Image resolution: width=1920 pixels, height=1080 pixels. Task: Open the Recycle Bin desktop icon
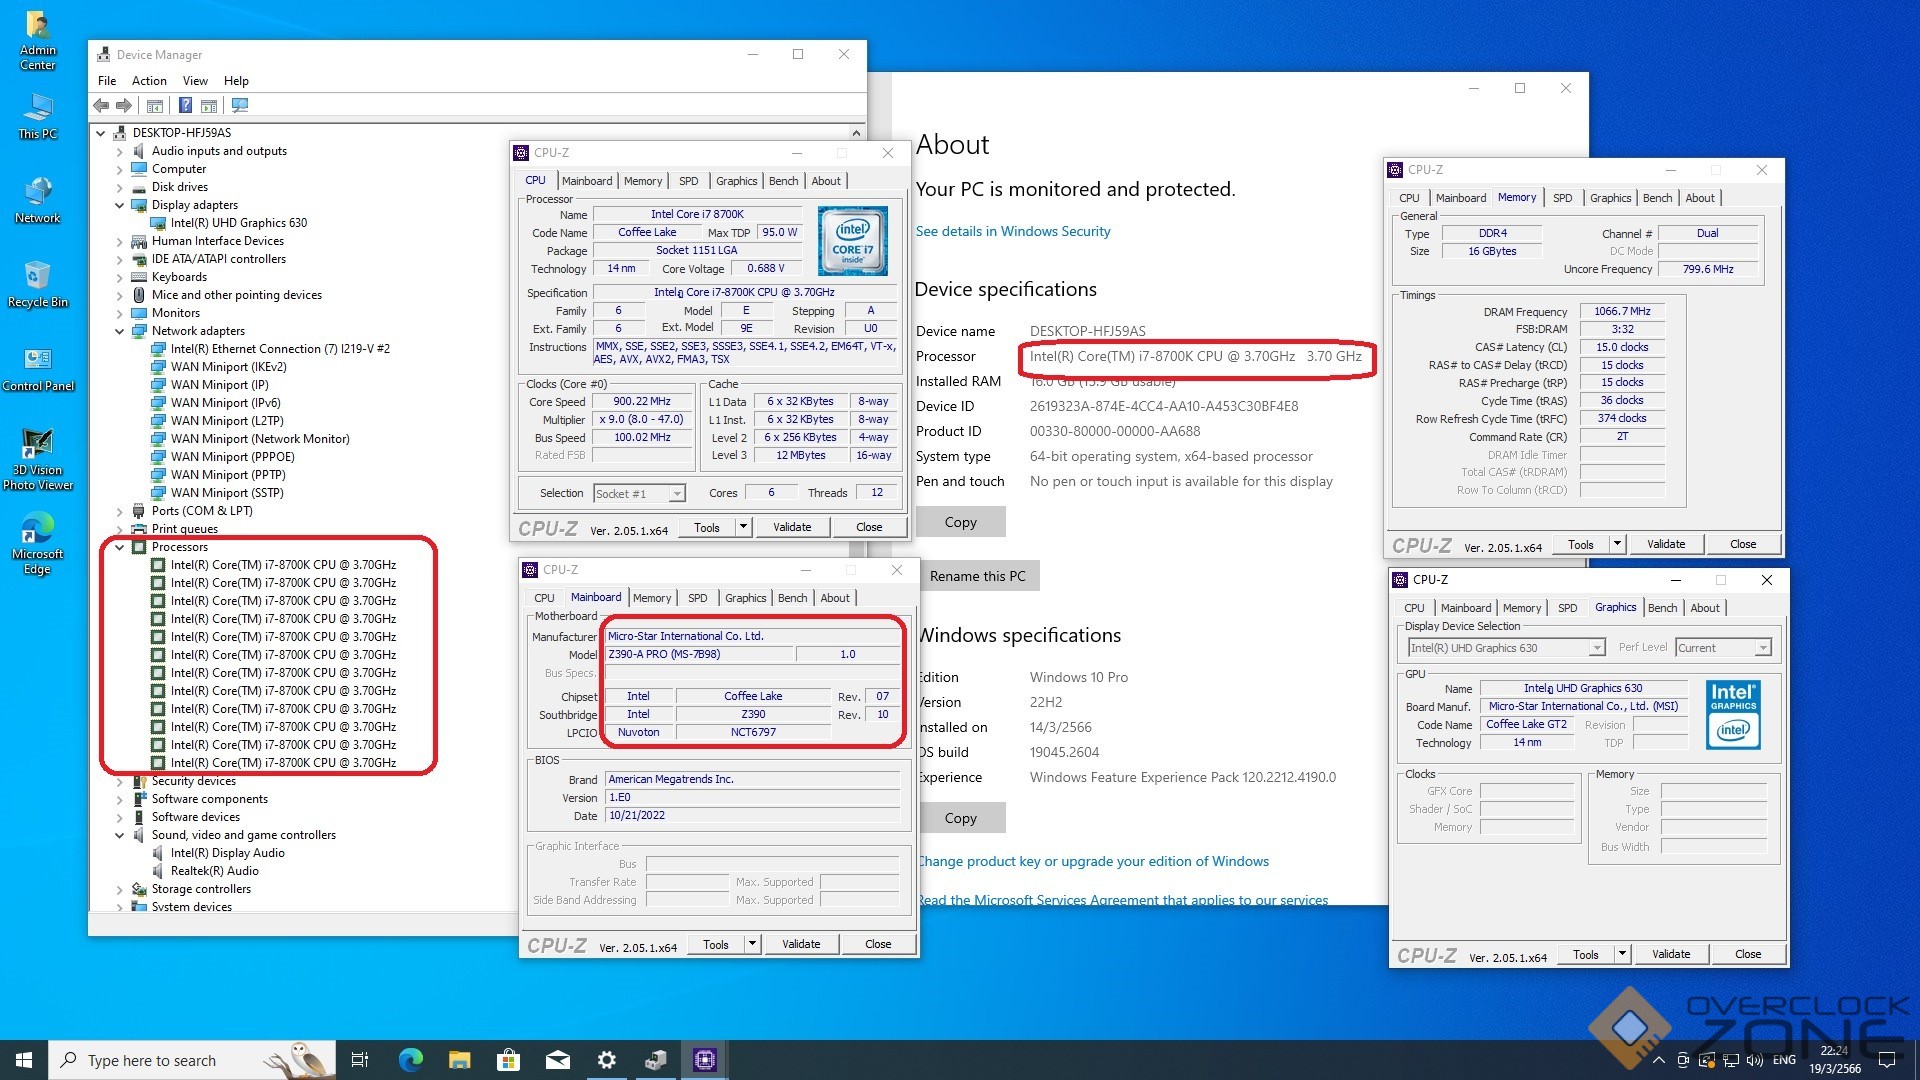click(x=38, y=283)
